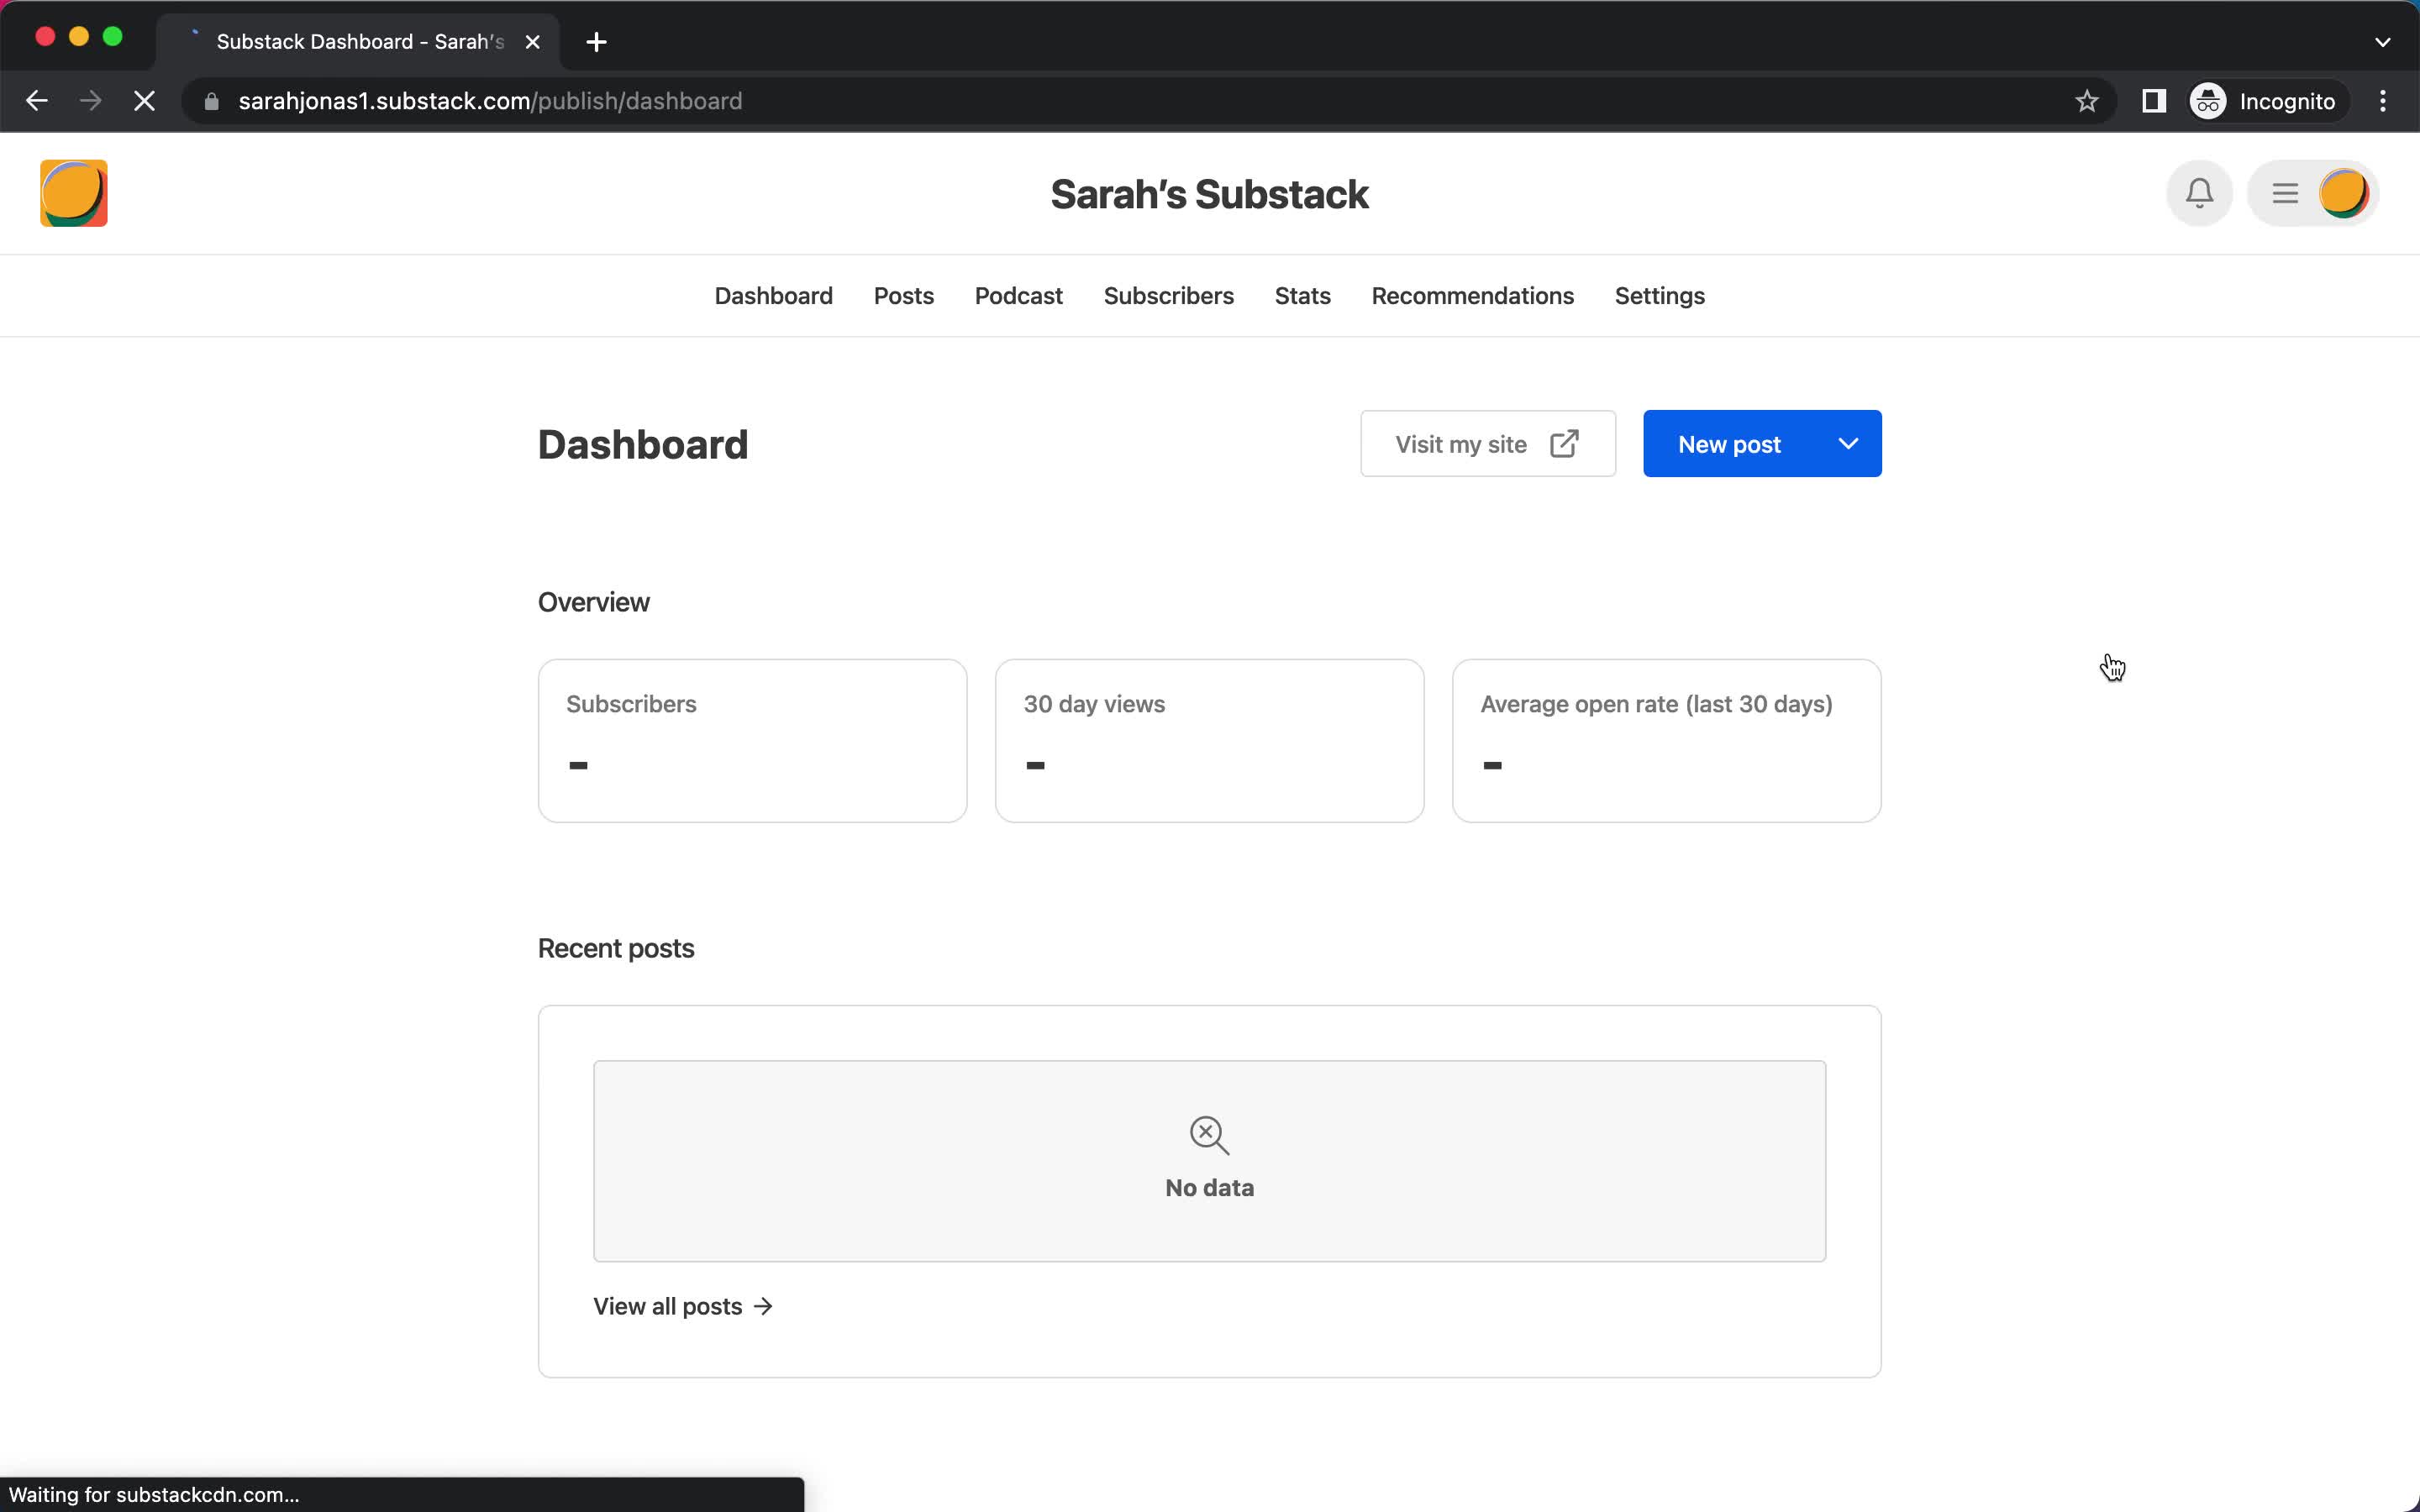Switch to the Posts tab

coord(903,296)
